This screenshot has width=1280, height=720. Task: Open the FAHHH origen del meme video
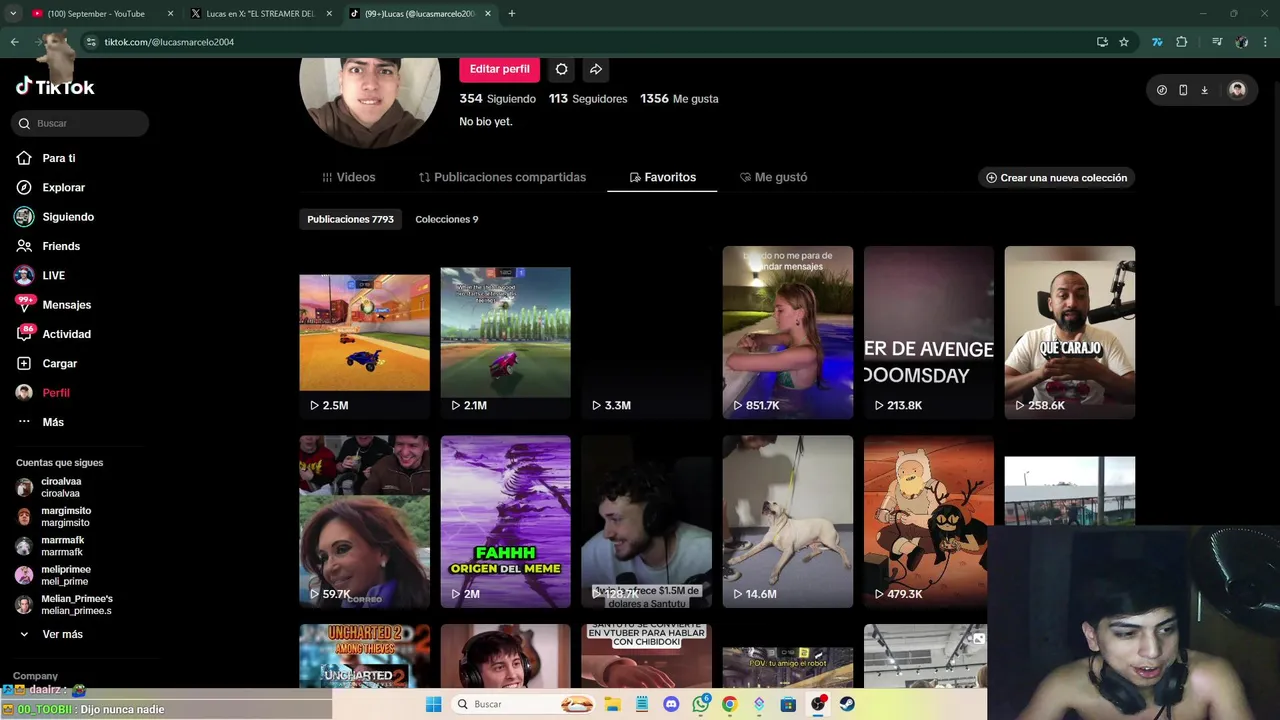[505, 521]
